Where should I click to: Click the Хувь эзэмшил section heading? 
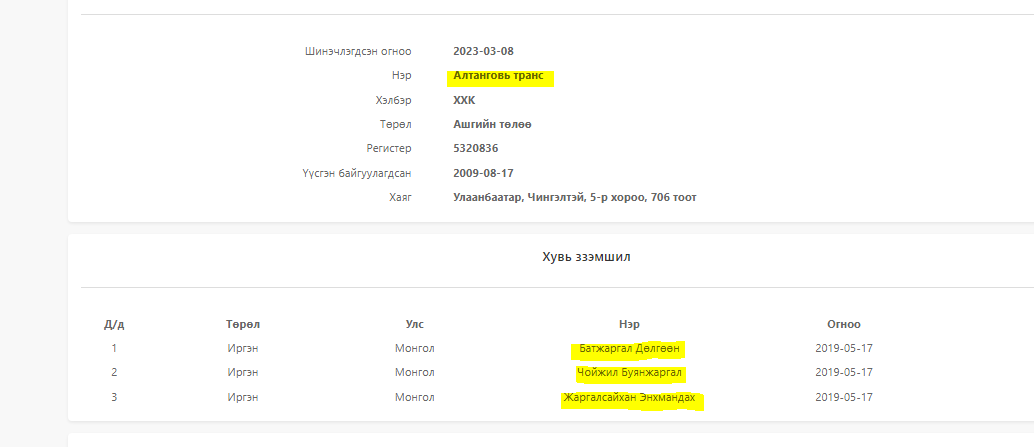[586, 257]
